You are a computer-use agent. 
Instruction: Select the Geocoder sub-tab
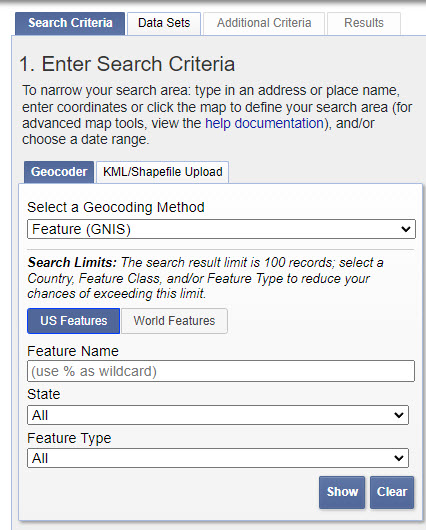59,172
